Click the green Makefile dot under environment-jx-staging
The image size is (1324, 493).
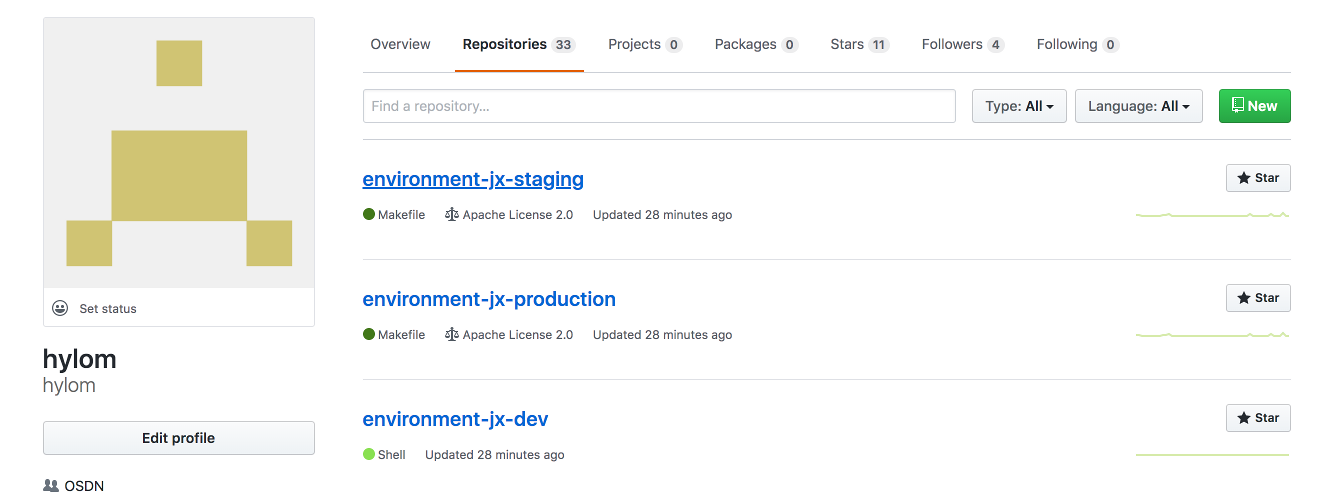click(369, 214)
